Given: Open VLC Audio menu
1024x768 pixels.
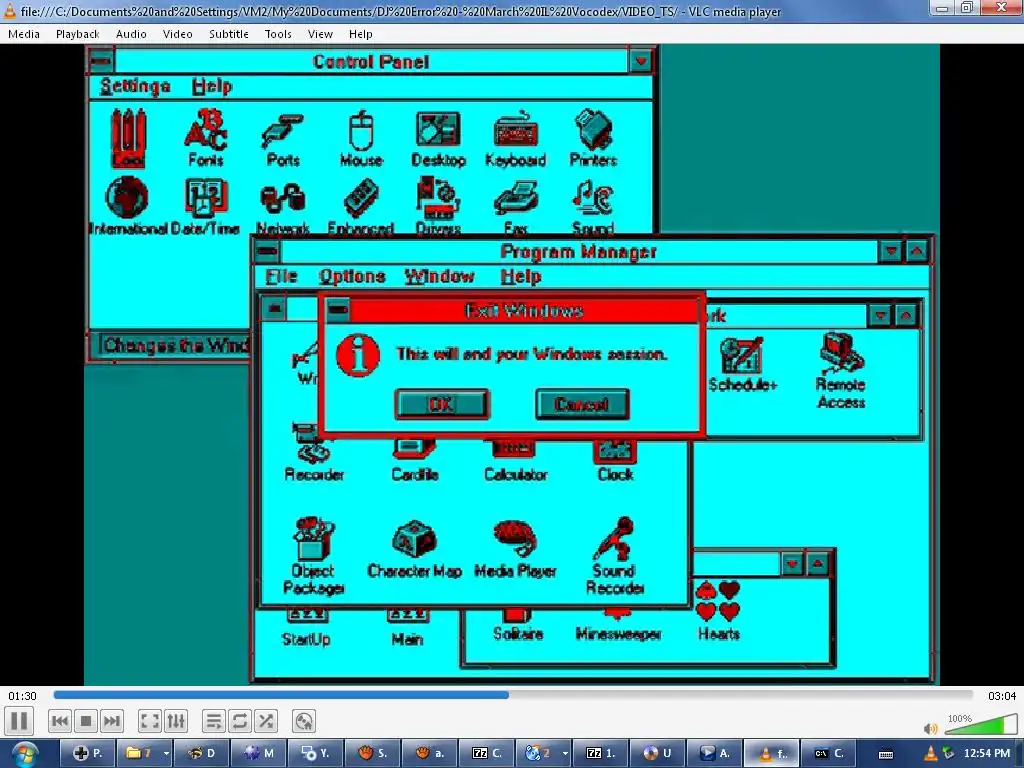Looking at the screenshot, I should tap(131, 34).
